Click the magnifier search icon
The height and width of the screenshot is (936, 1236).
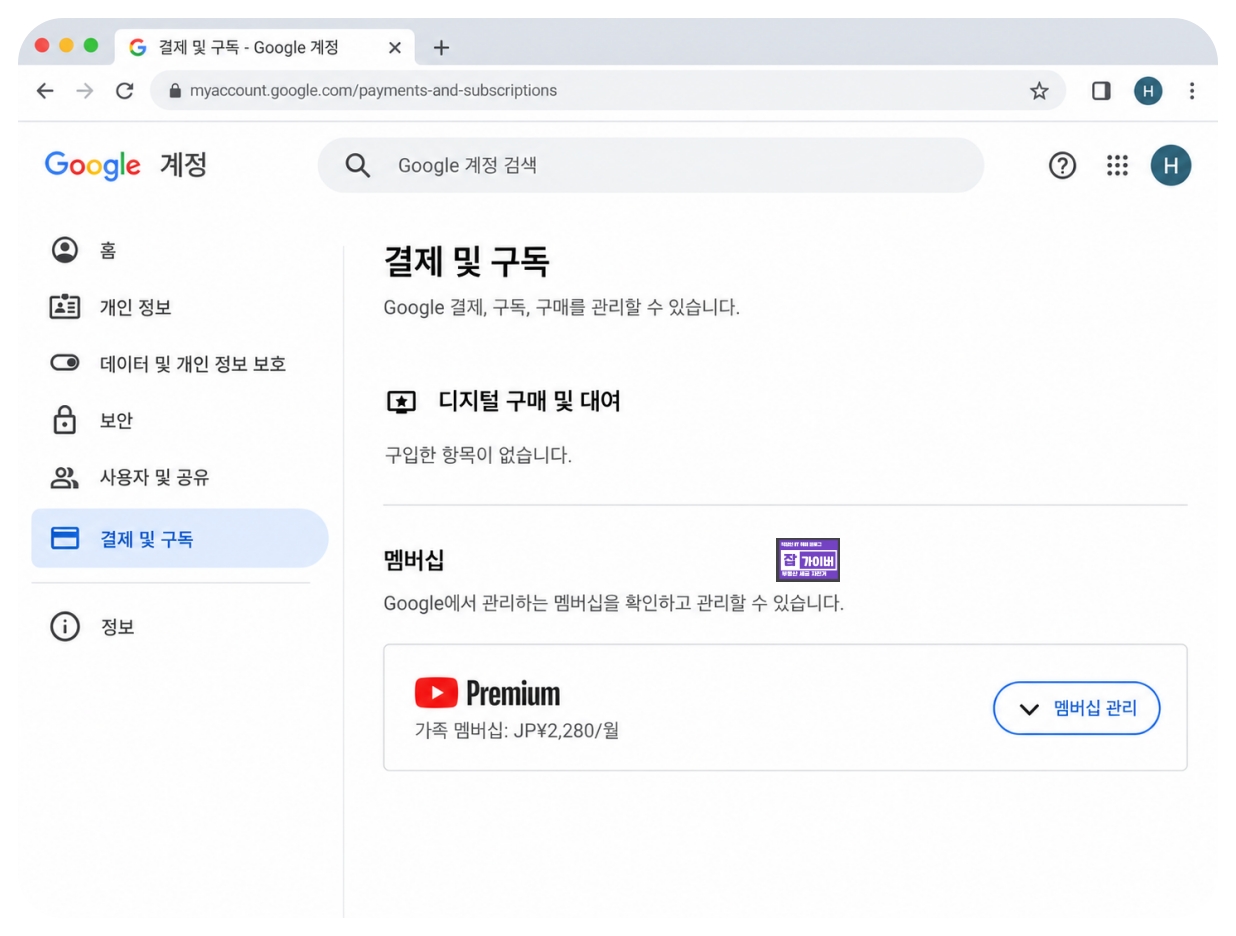(x=357, y=165)
